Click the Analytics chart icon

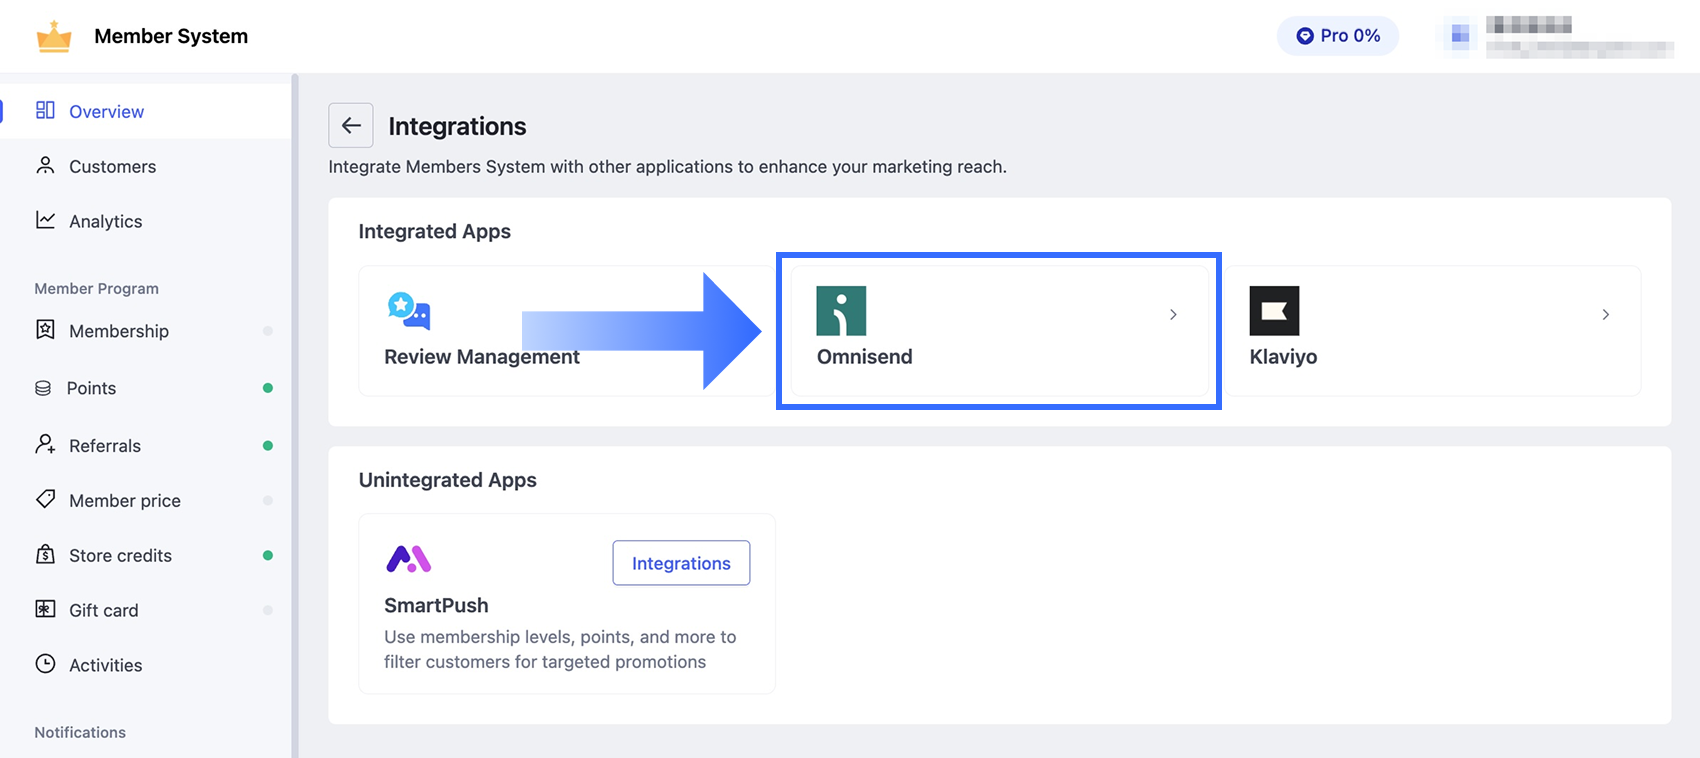tap(45, 220)
